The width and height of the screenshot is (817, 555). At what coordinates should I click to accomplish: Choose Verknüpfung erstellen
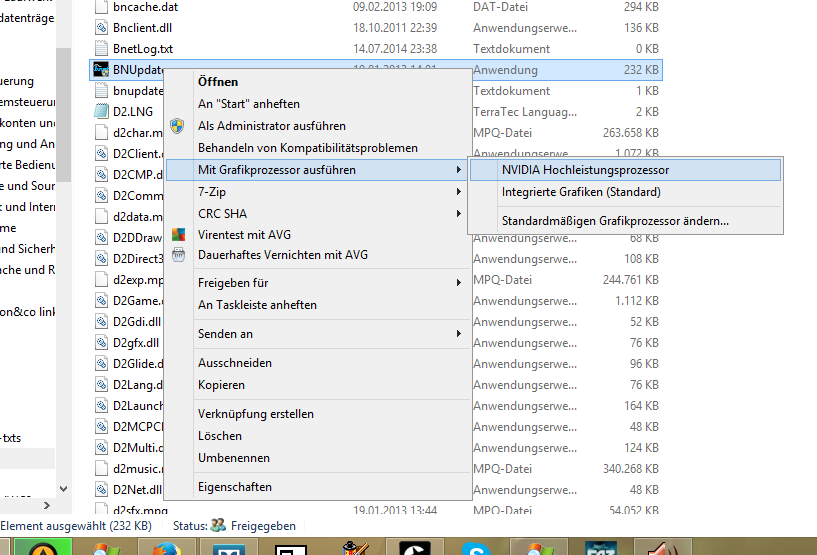tap(317, 414)
